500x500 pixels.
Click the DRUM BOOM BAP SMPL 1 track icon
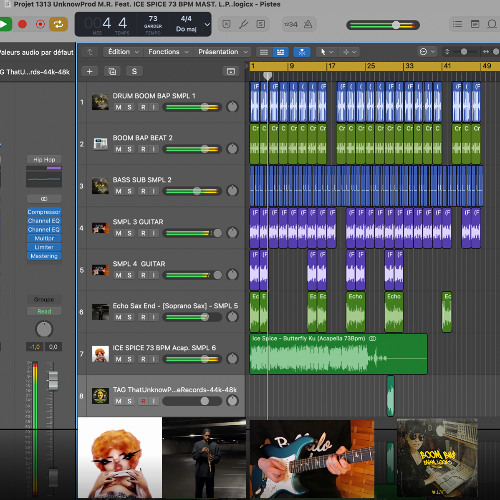click(x=100, y=102)
